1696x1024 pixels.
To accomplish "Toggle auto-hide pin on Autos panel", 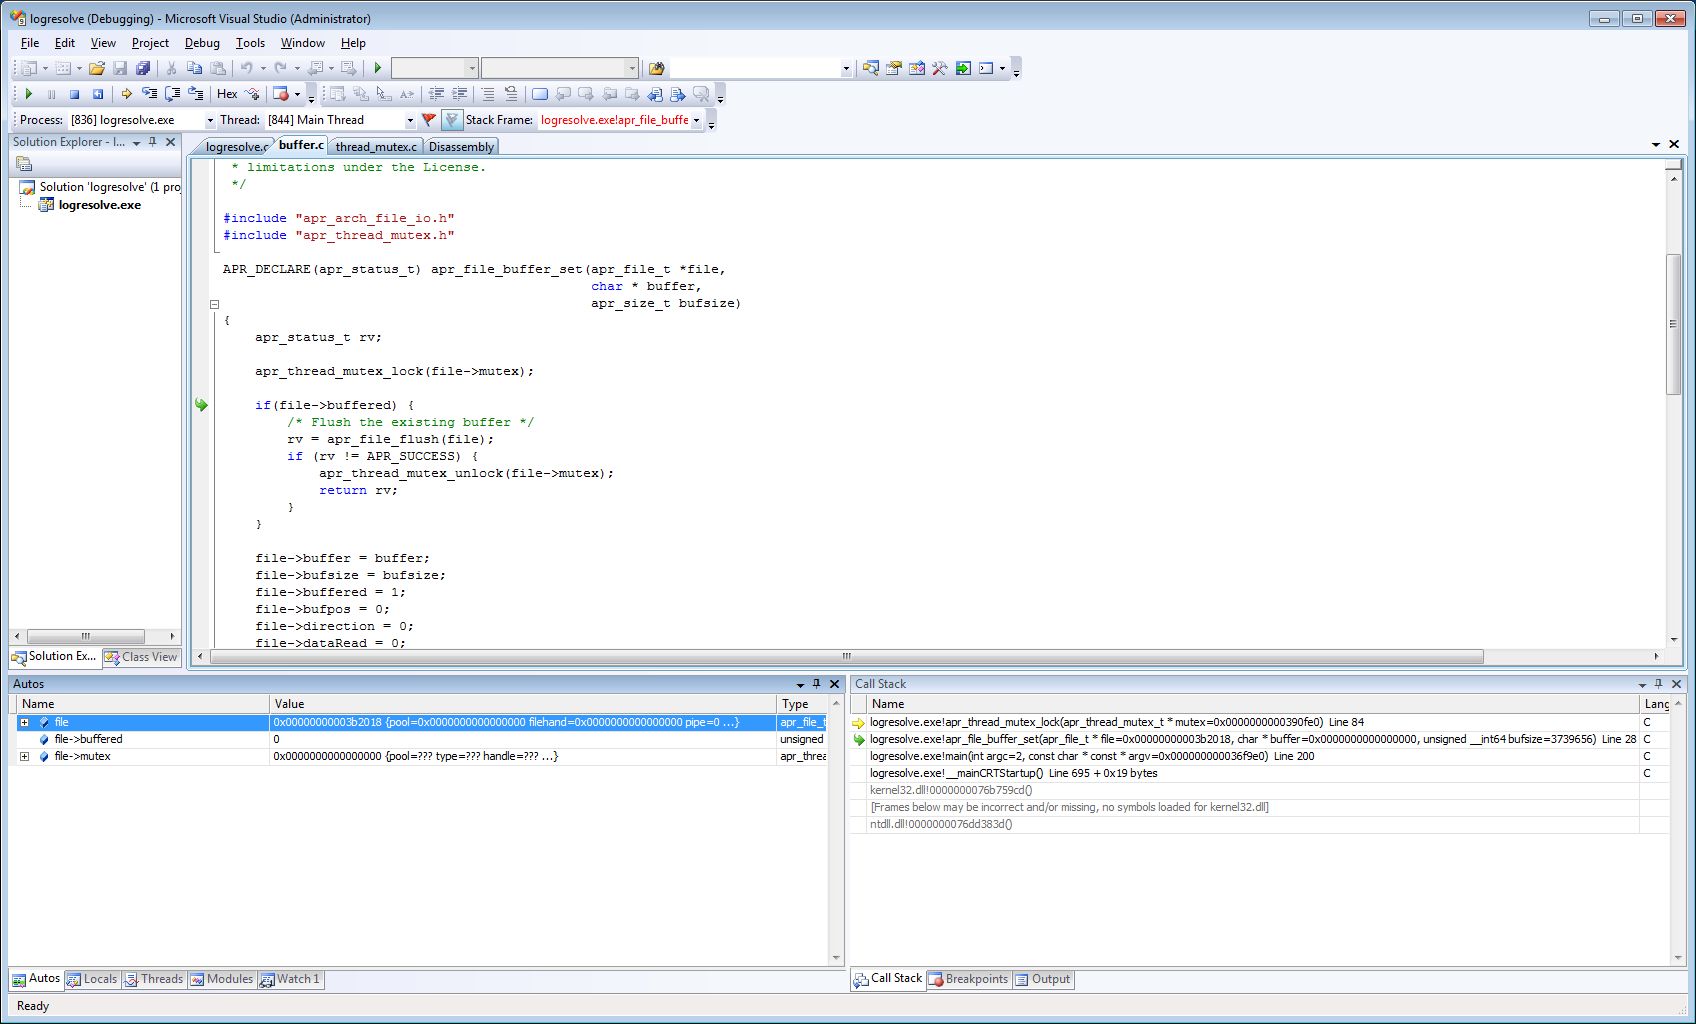I will (816, 684).
